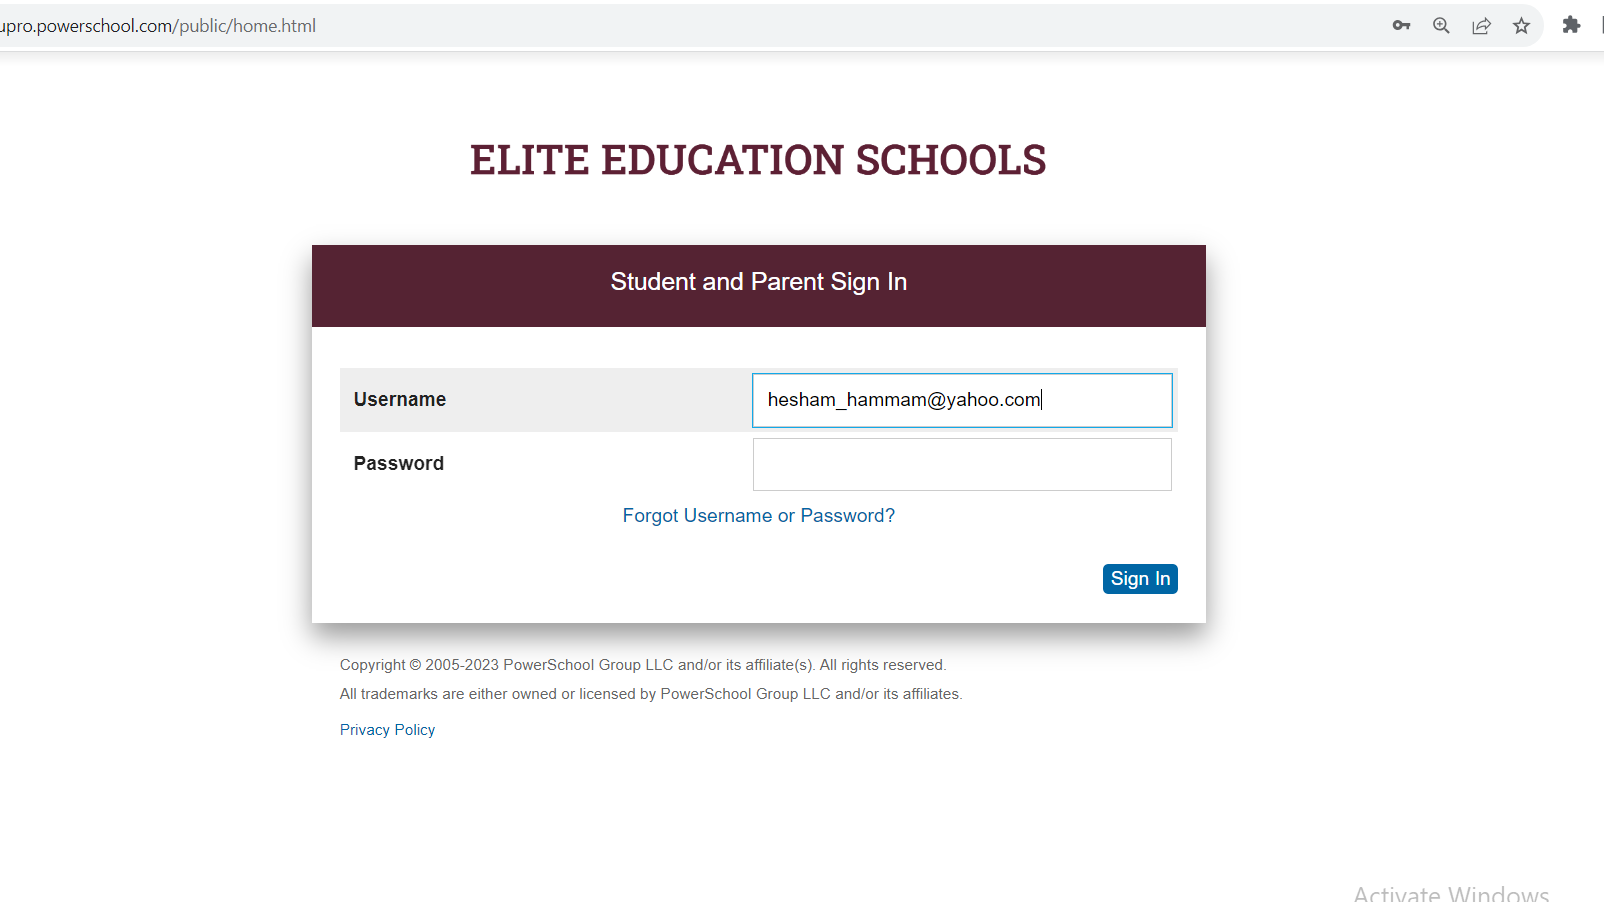
Task: Click the PowerSchool URL in the address bar
Action: click(x=160, y=25)
